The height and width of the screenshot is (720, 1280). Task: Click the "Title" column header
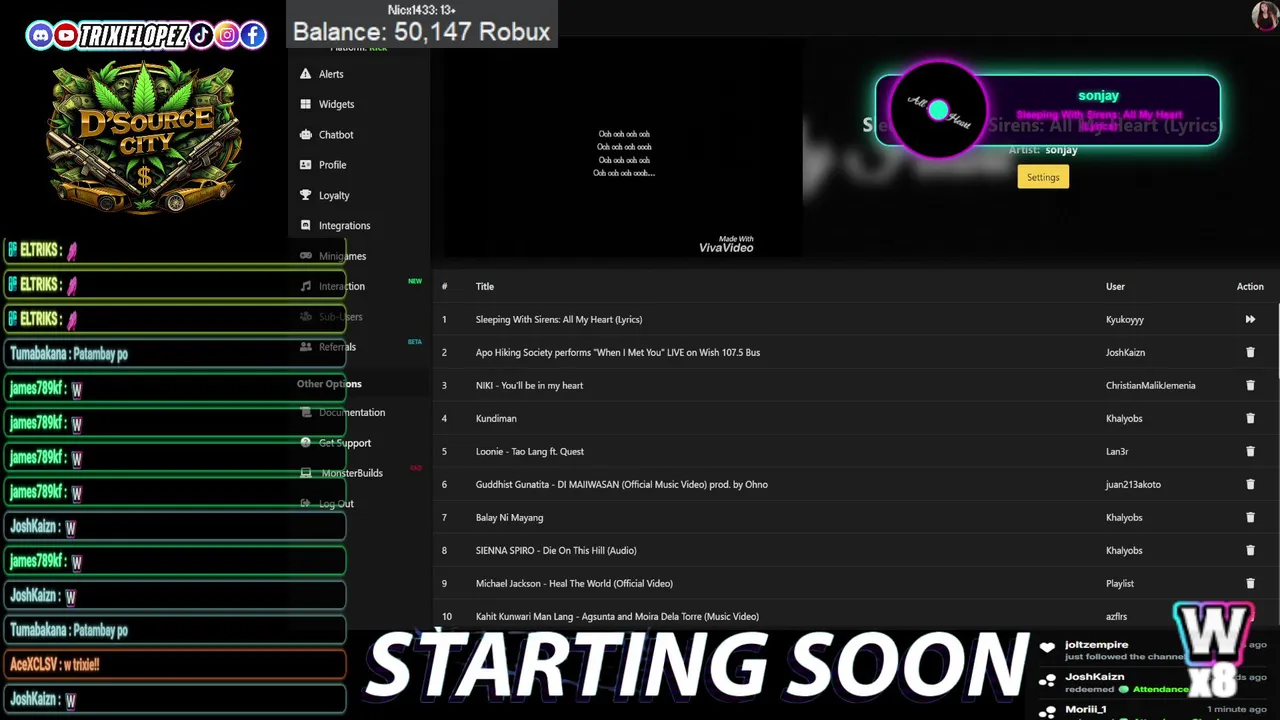485,287
